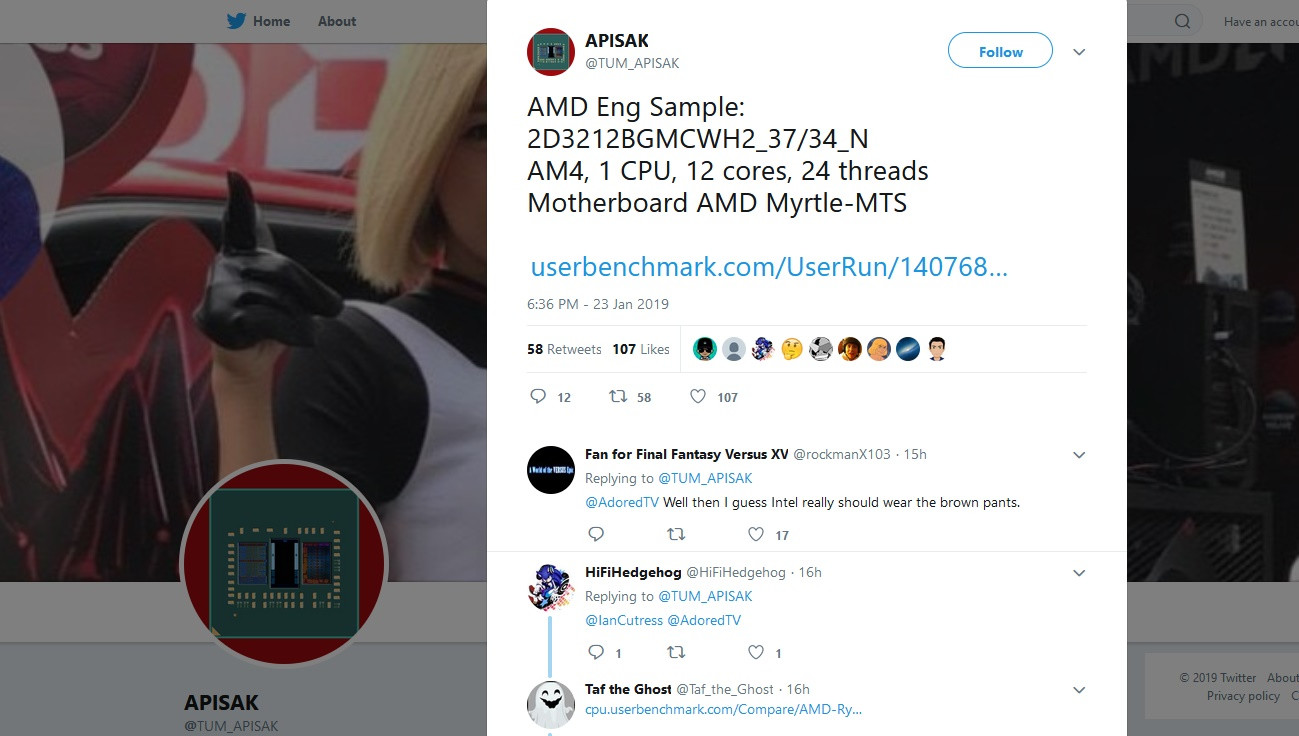
Task: Like the rockmanX103 reply with 17 likes
Action: coord(756,534)
